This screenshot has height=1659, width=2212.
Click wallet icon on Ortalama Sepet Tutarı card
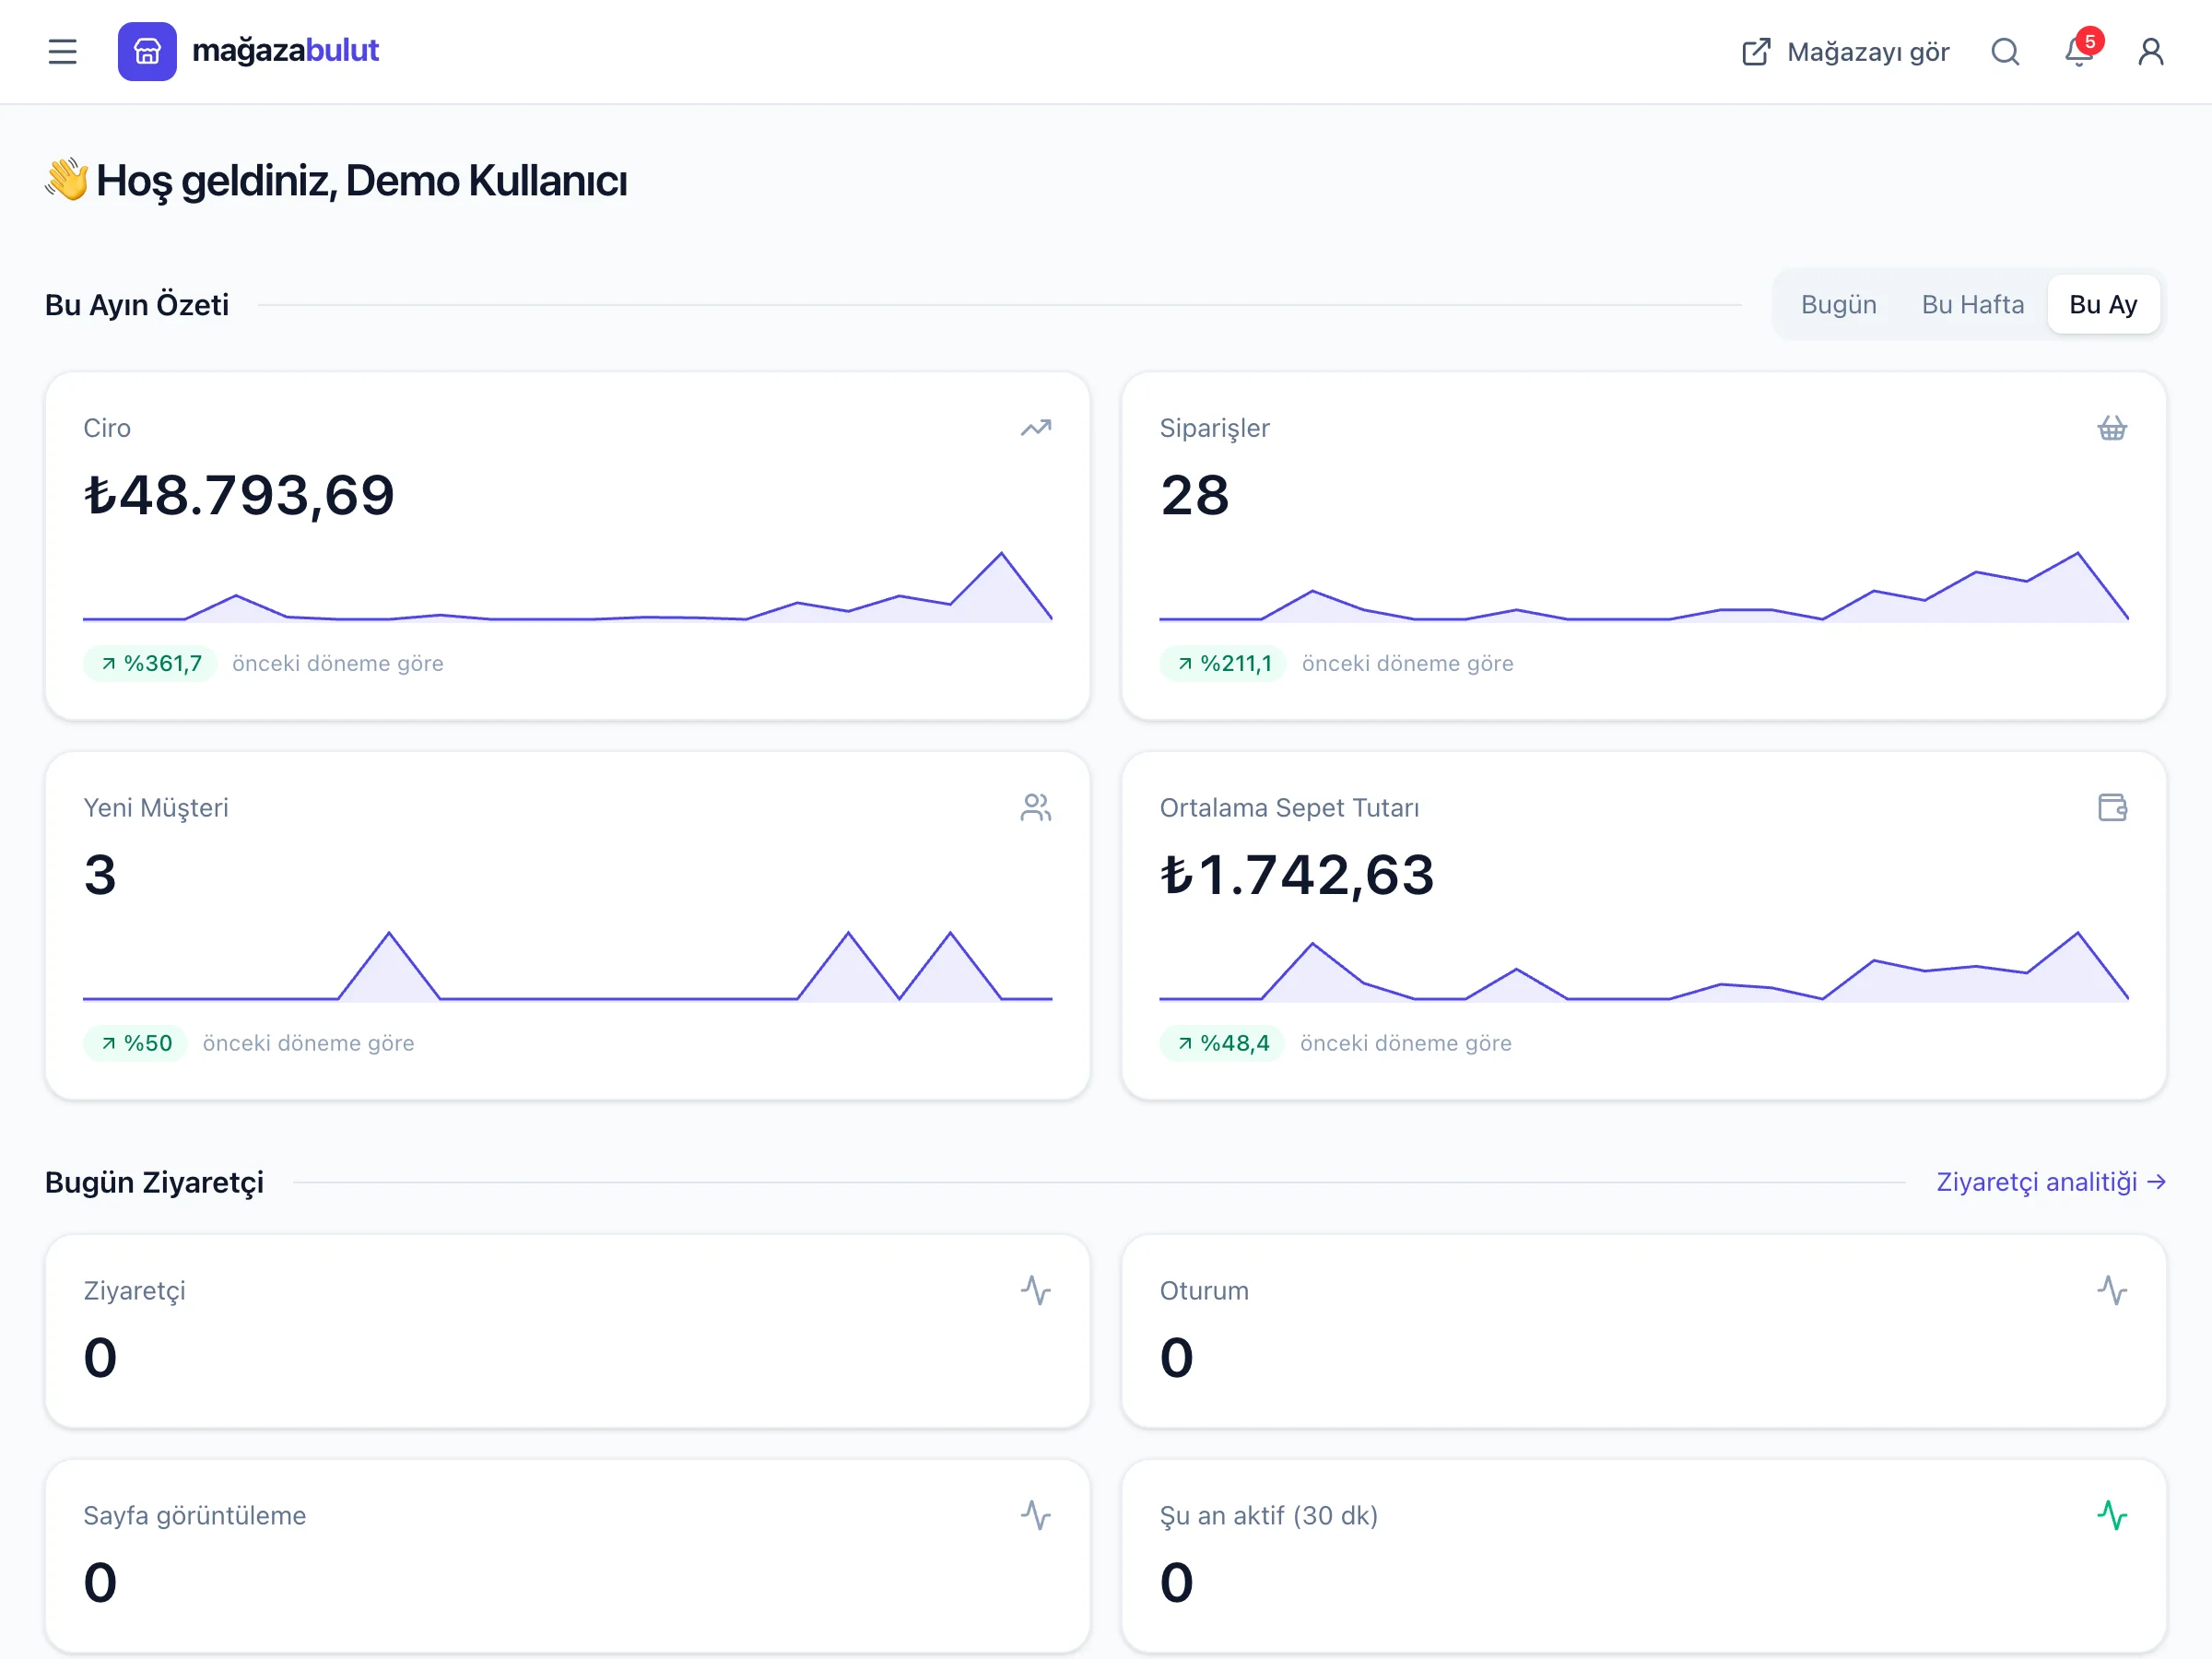[2112, 807]
